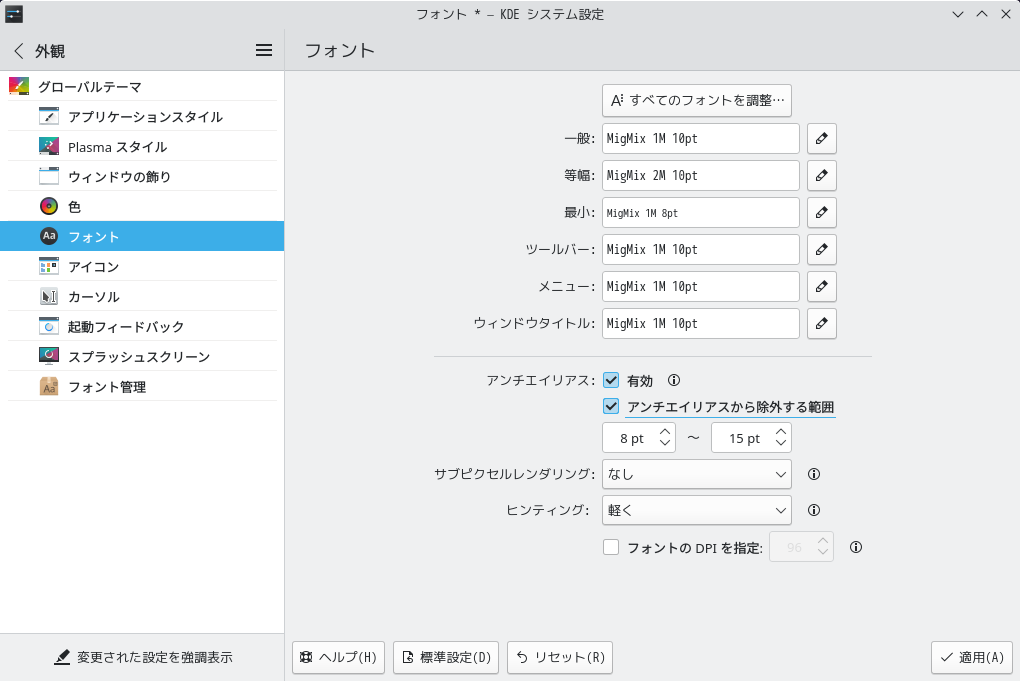Increase the 8 pt minimum range spinner

[x=666, y=432]
